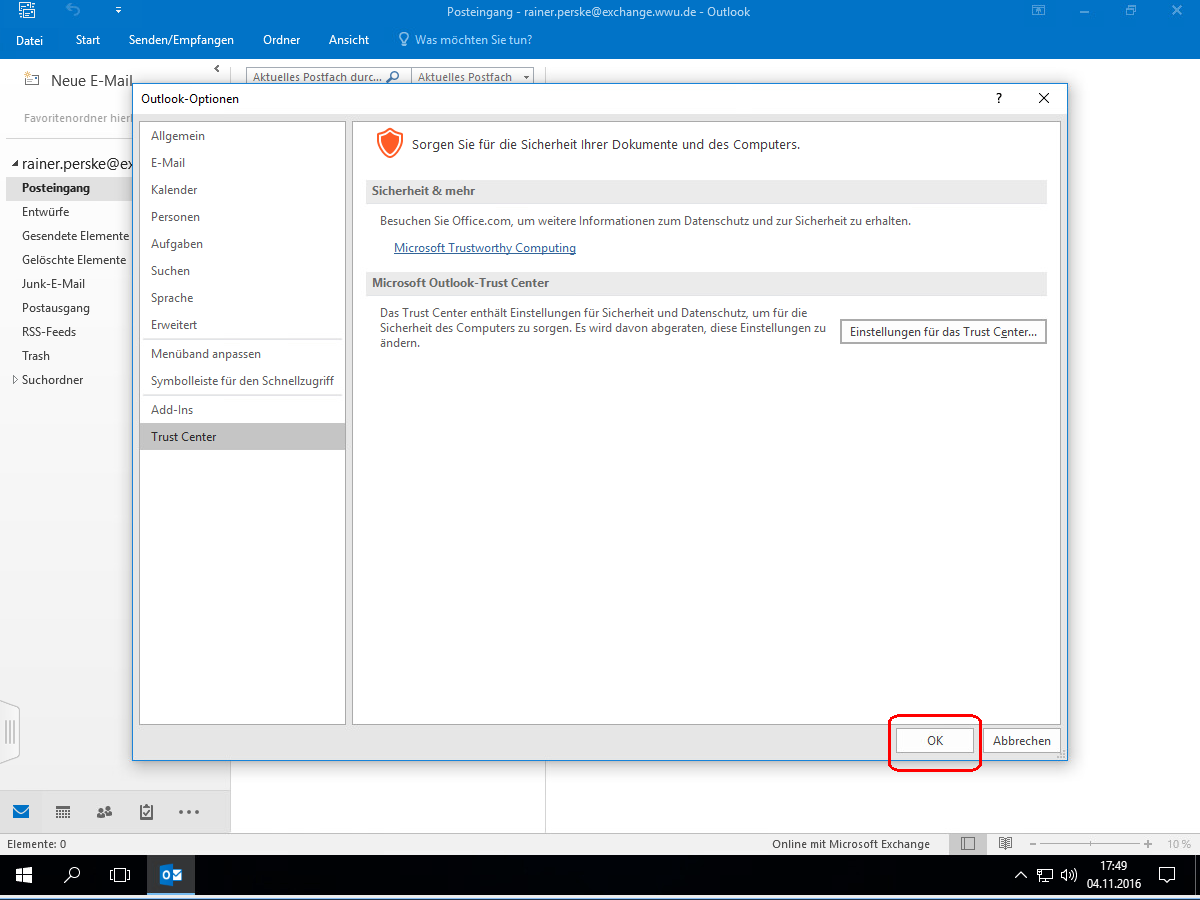Open the Microsoft Trustworthy Computing link
Screen dimensions: 1200x900
(484, 248)
